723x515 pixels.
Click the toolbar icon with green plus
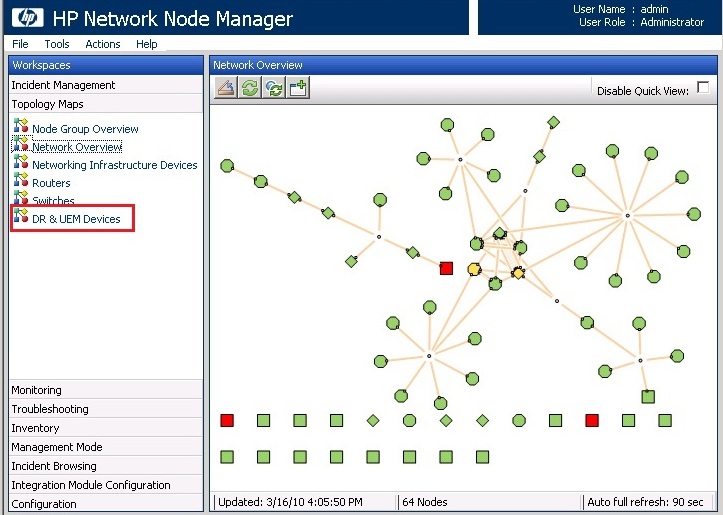pyautogui.click(x=298, y=88)
